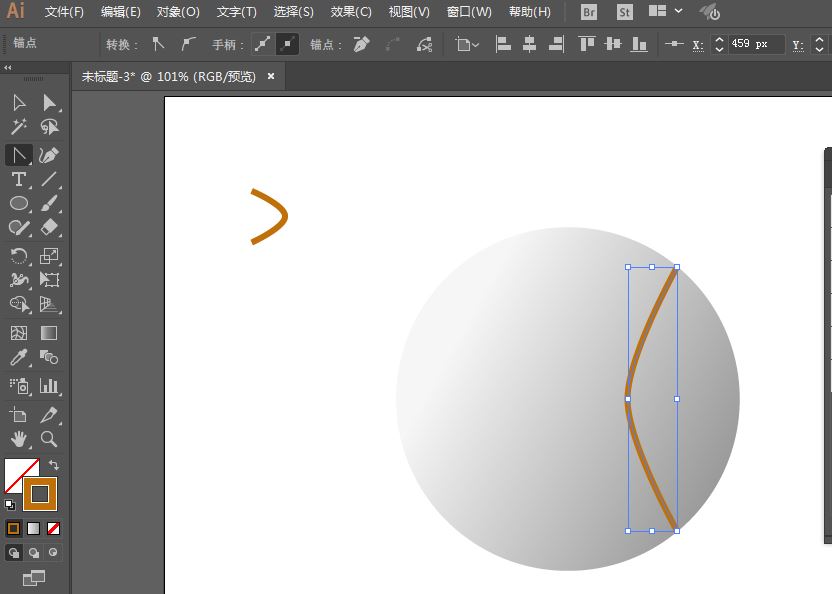Expand the toolbar collapse arrows
The height and width of the screenshot is (594, 832).
pyautogui.click(x=7, y=67)
